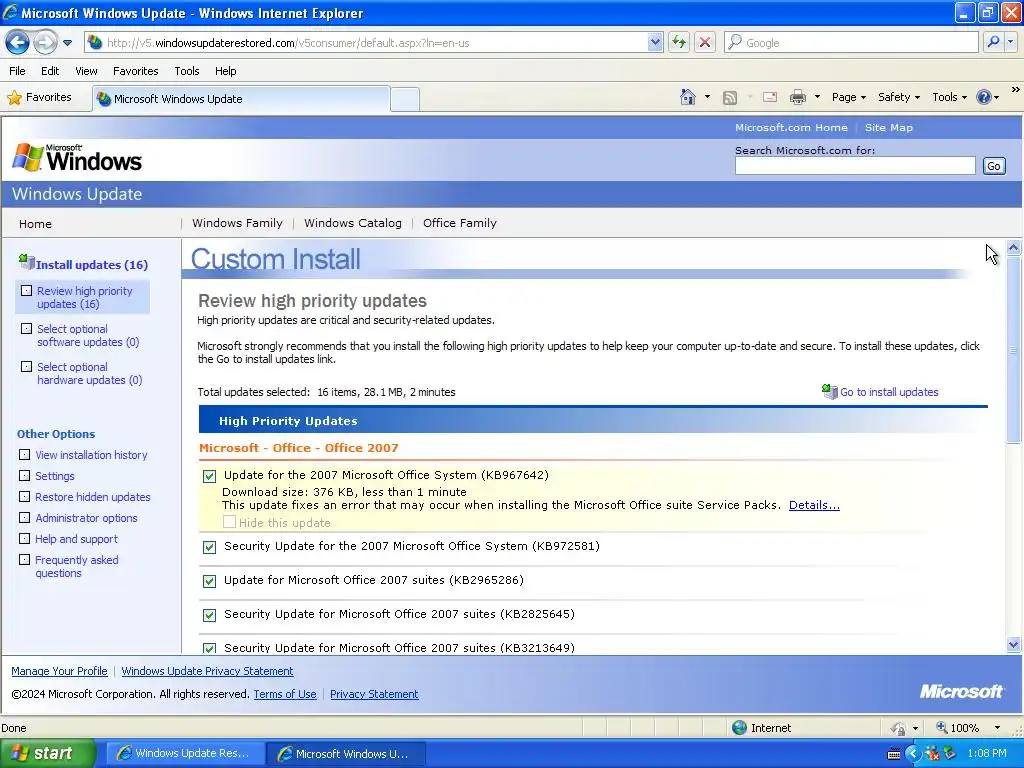The image size is (1024, 768).
Task: Open the Help menu
Action: [226, 71]
